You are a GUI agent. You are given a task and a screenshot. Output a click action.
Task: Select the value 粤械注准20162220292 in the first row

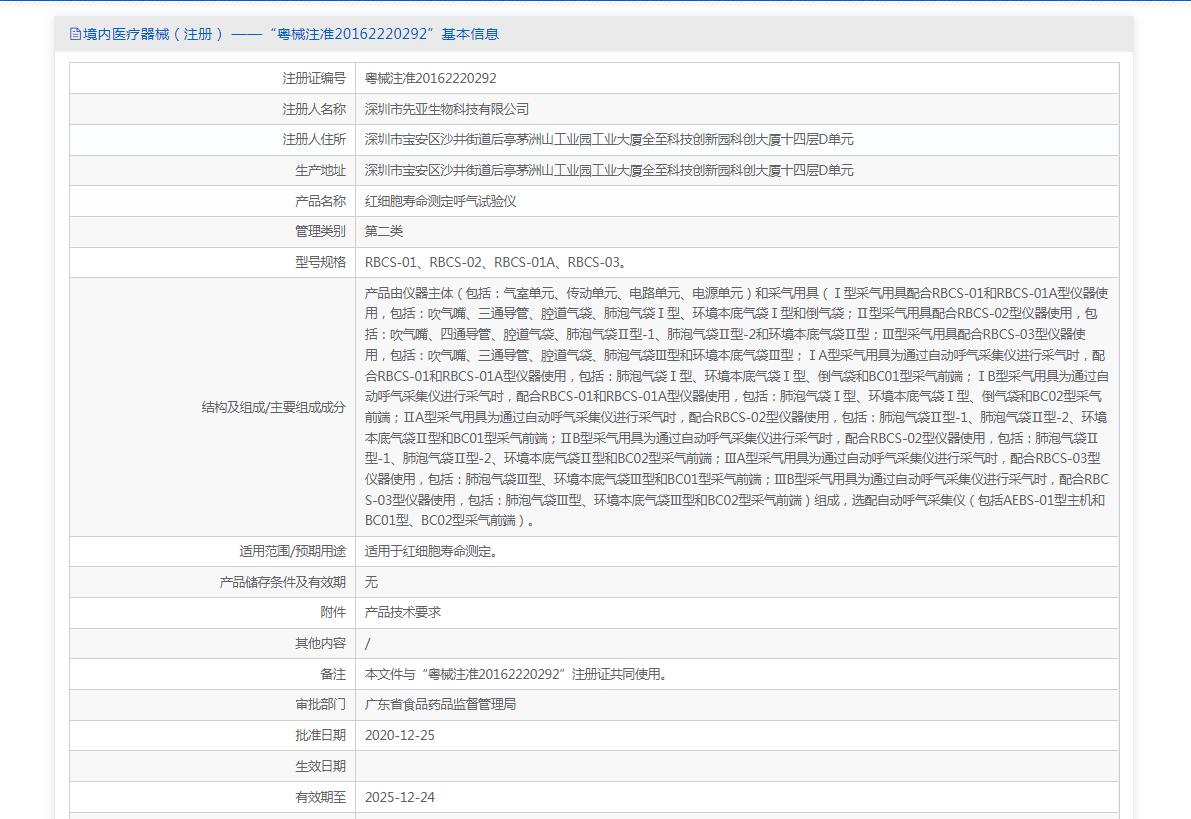pos(431,78)
